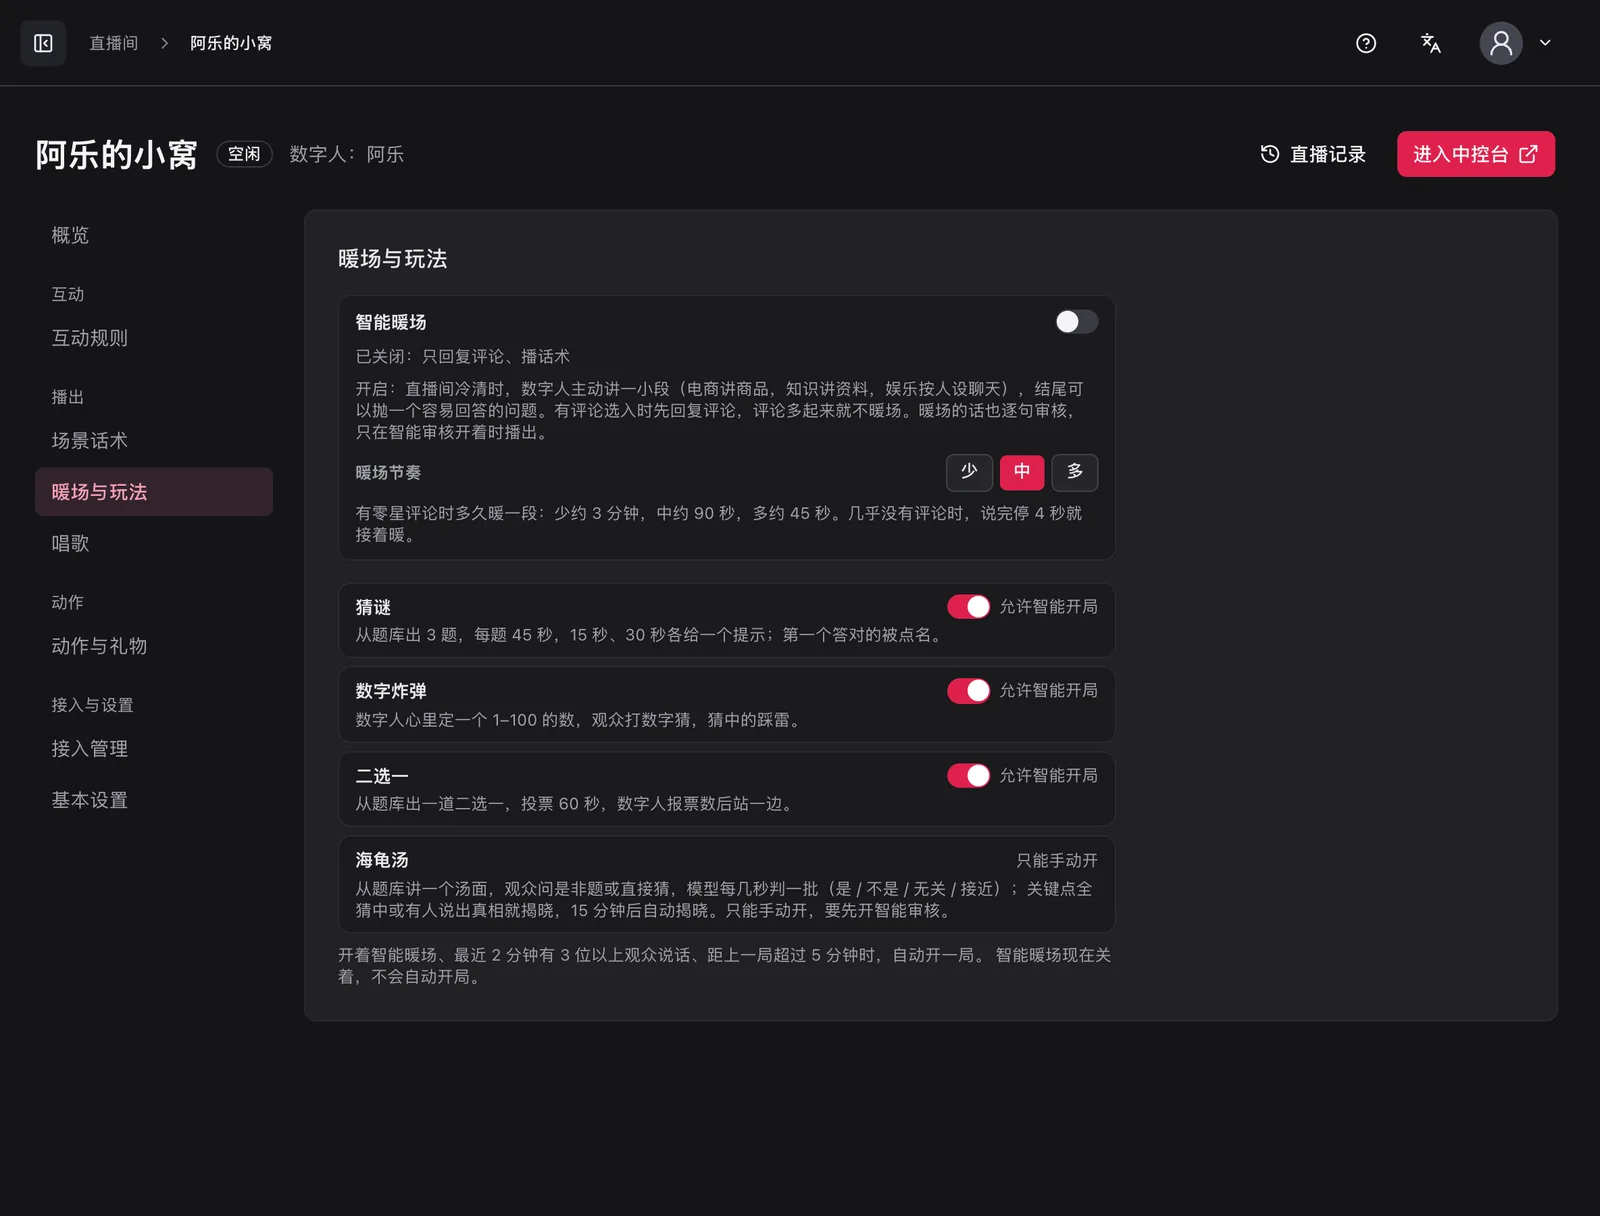This screenshot has width=1600, height=1216.
Task: Click the 播出 sidebar group label
Action: click(68, 397)
